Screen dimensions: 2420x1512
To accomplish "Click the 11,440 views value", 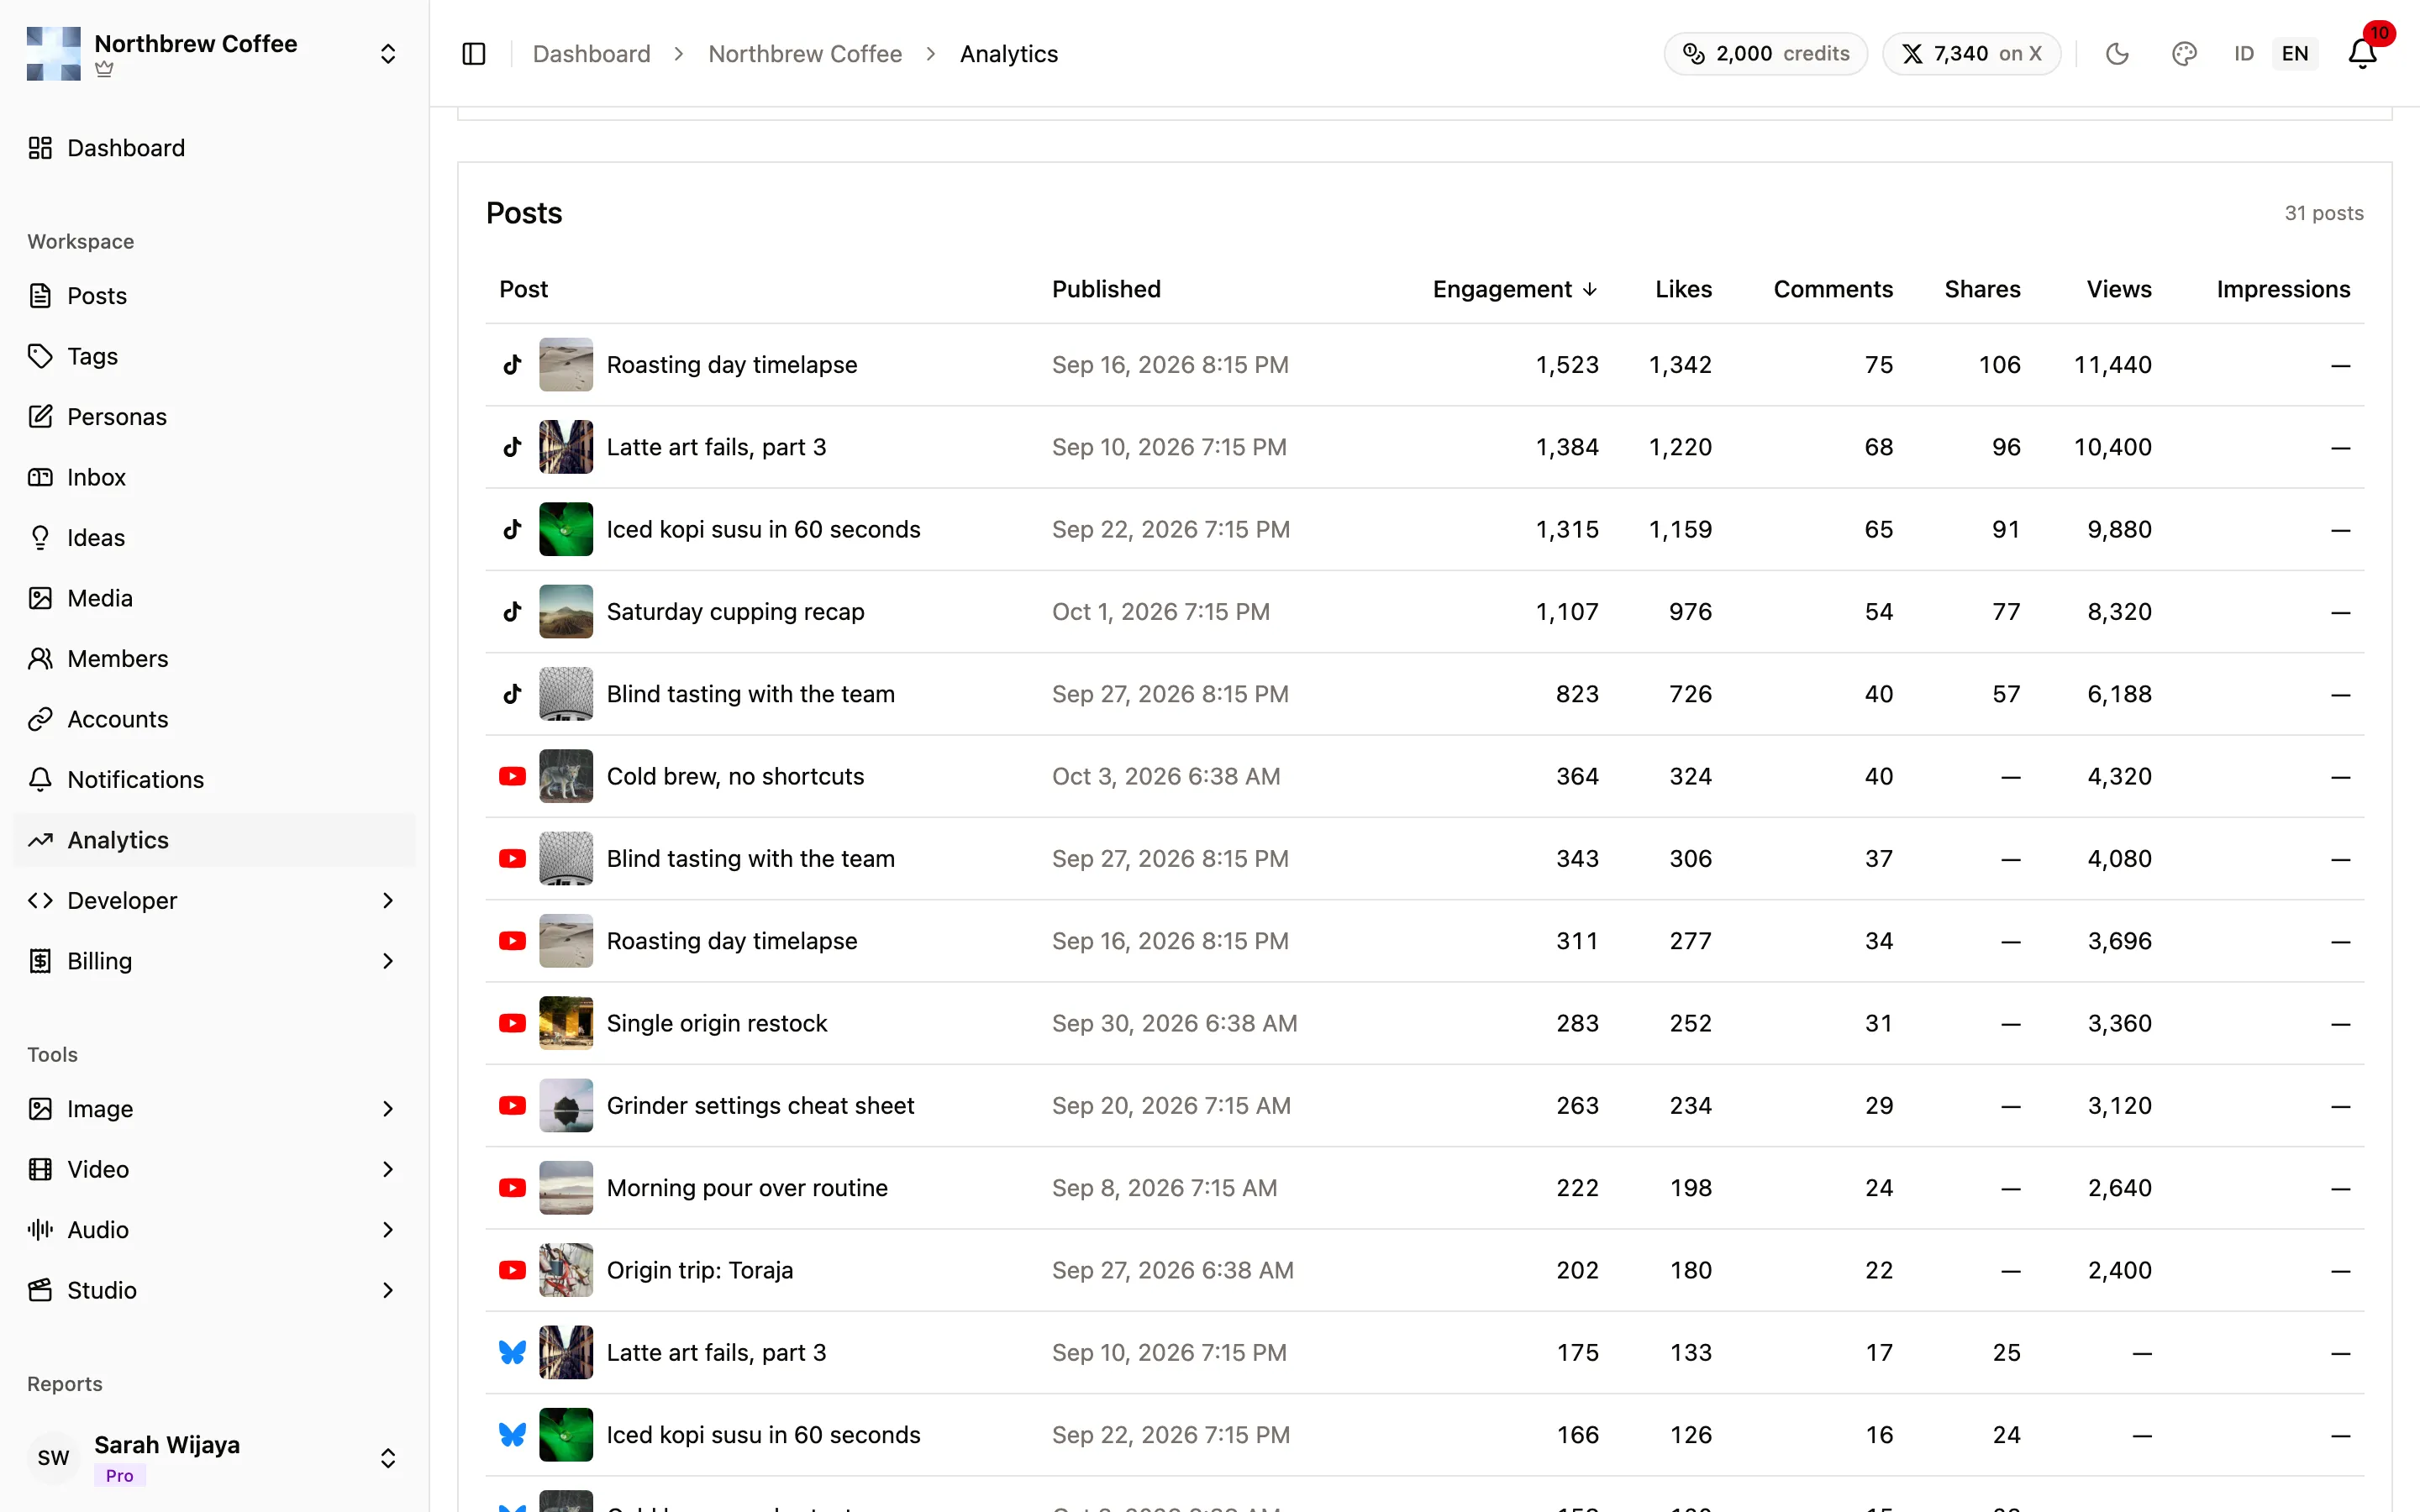I will [x=2112, y=365].
